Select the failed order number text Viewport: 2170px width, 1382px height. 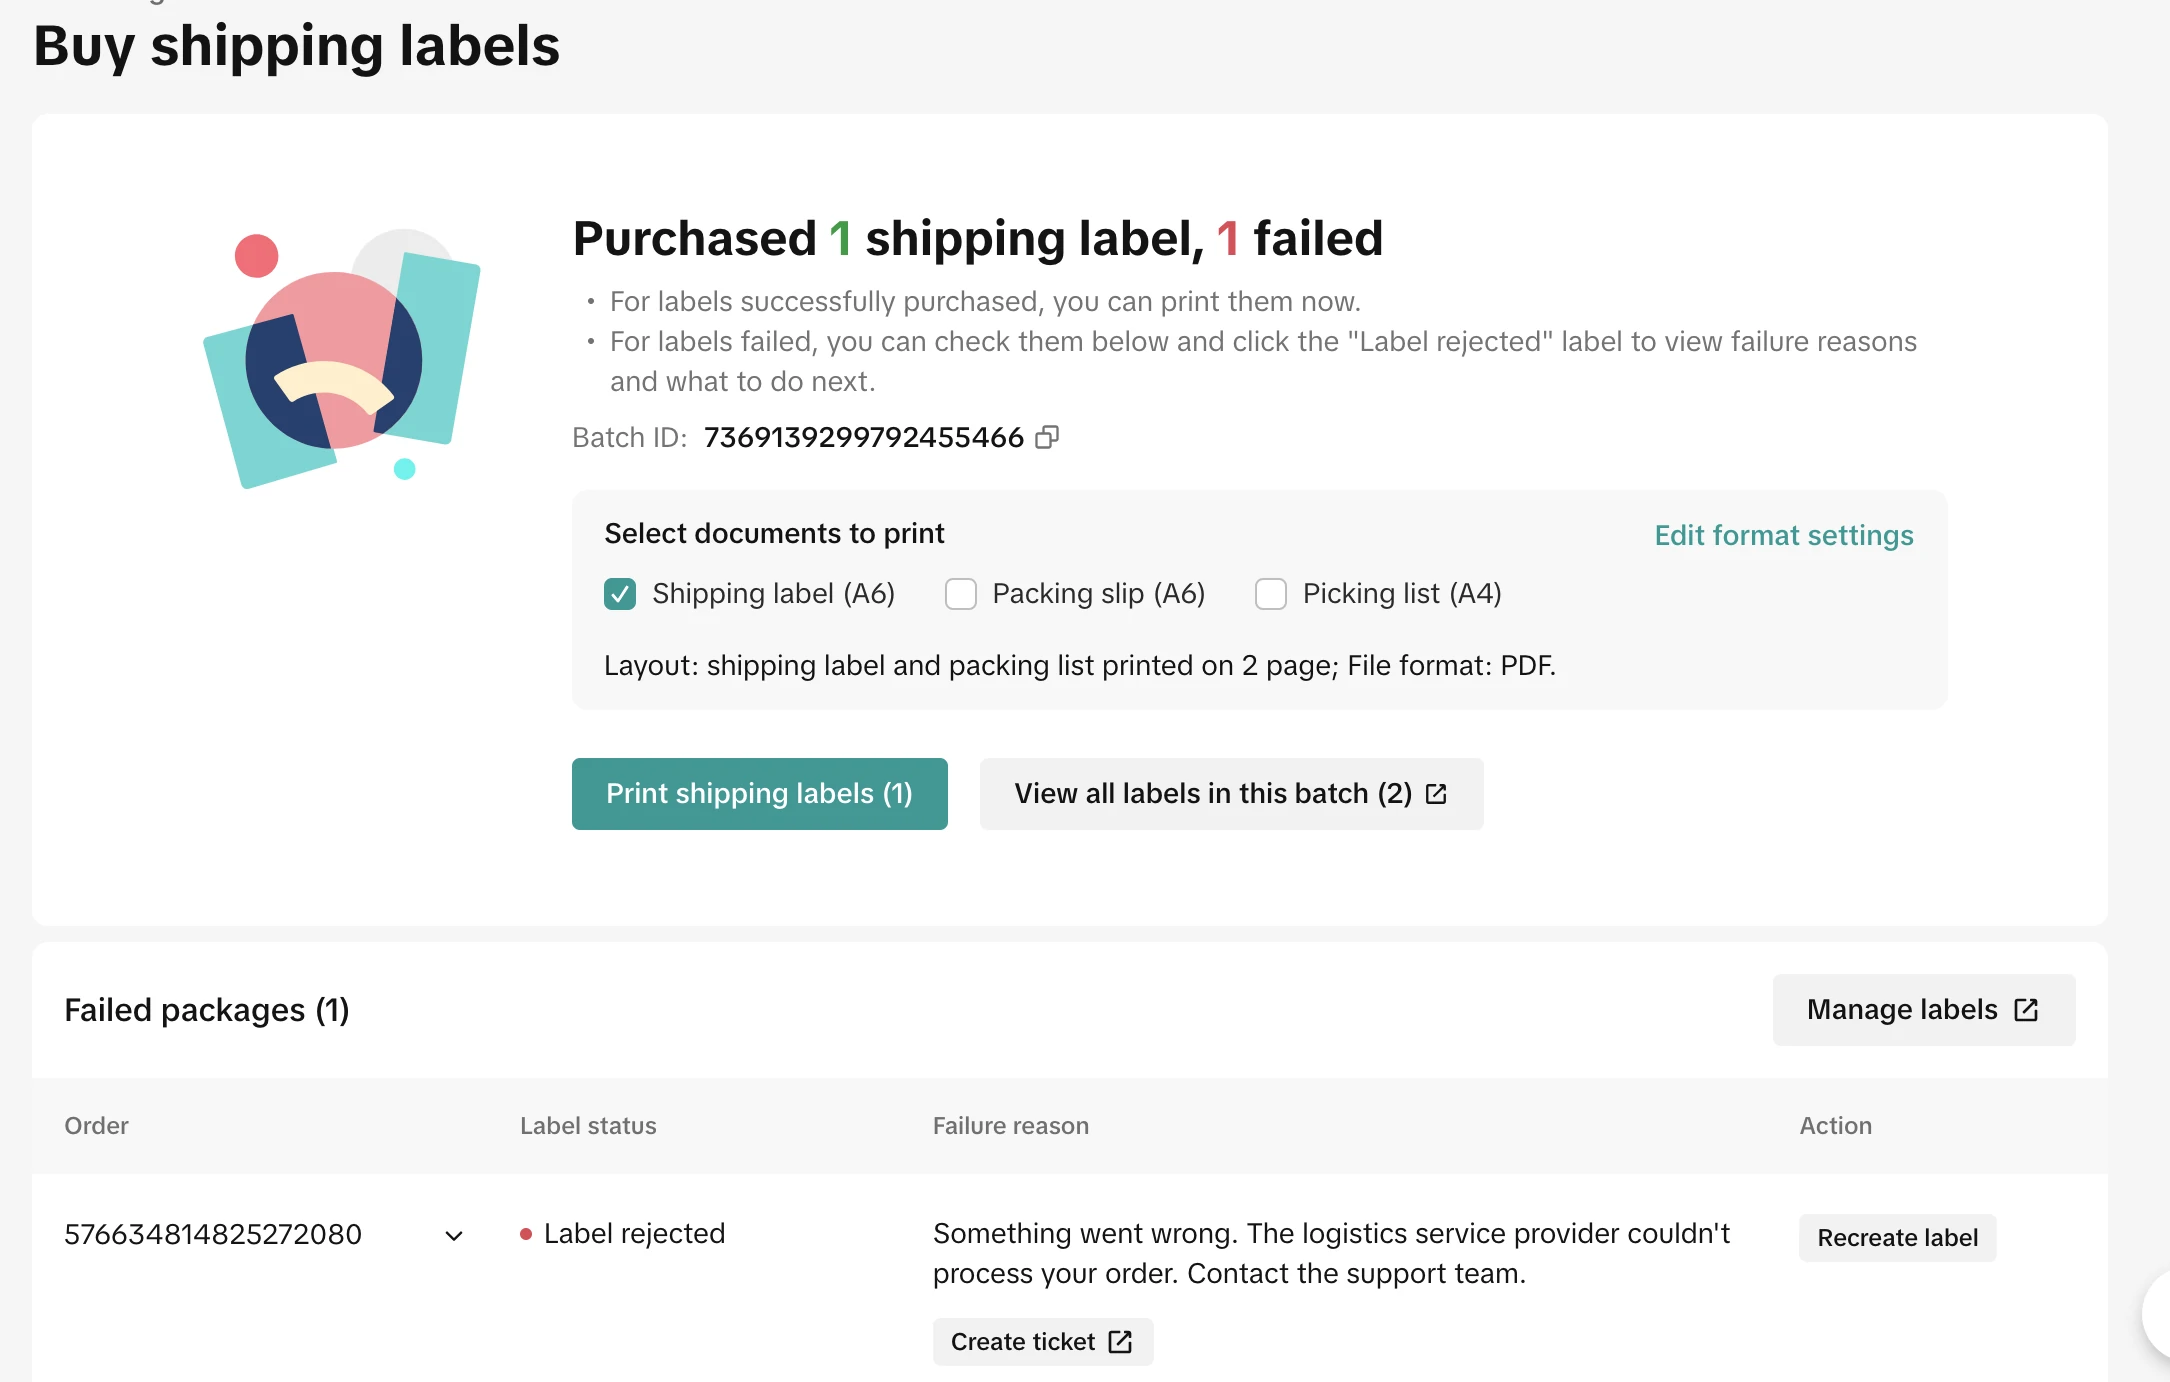point(213,1234)
